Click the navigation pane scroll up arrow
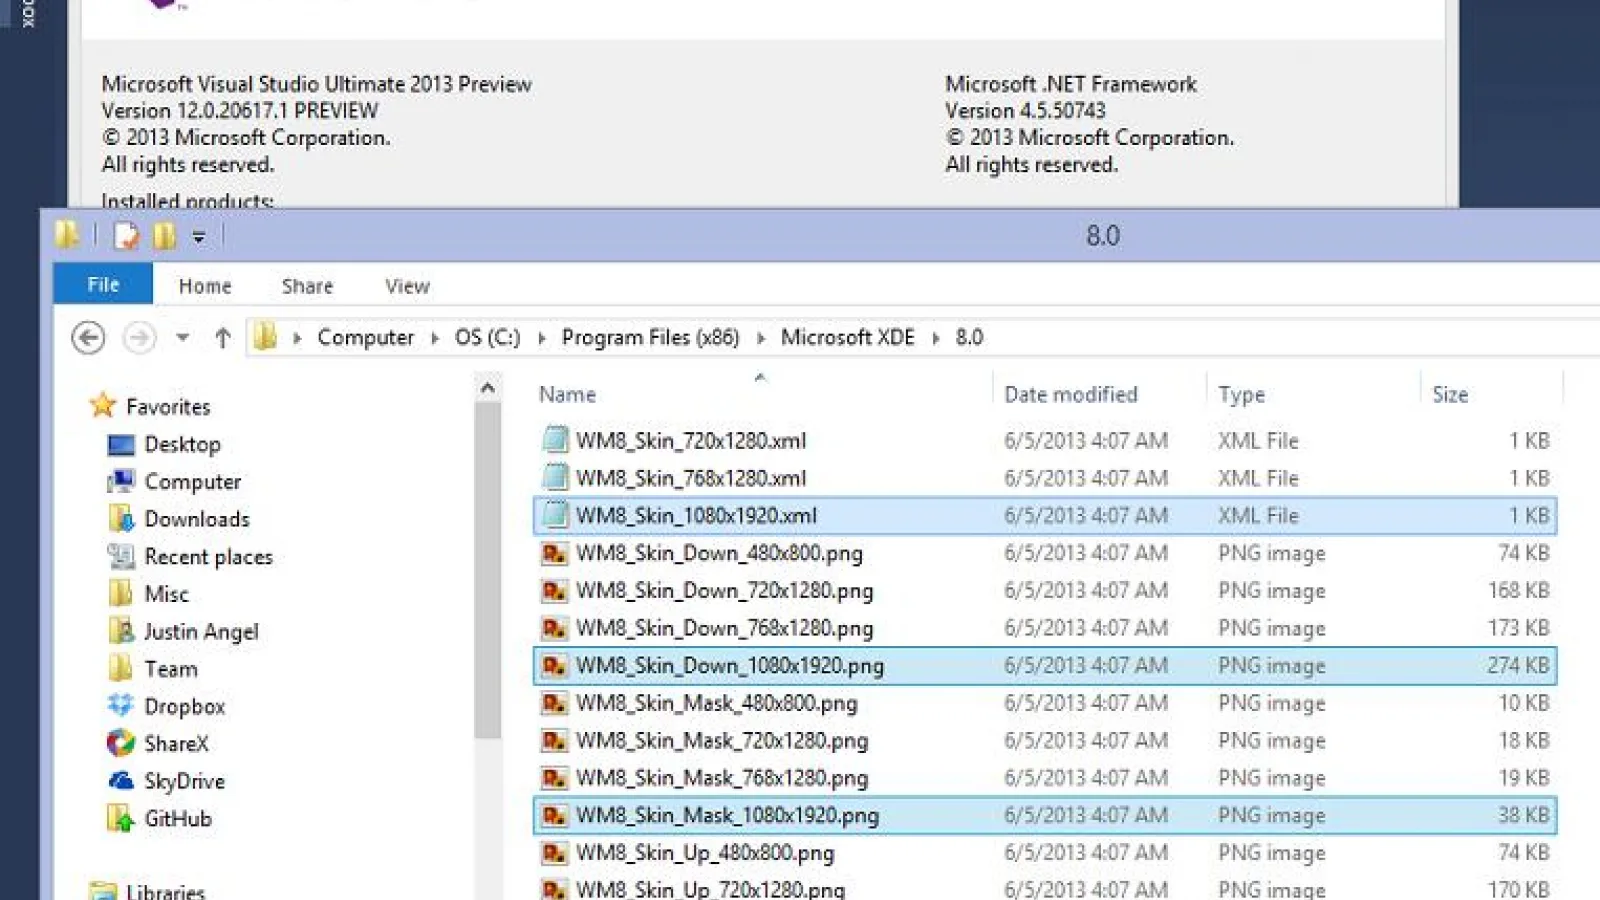The image size is (1600, 900). click(x=488, y=388)
